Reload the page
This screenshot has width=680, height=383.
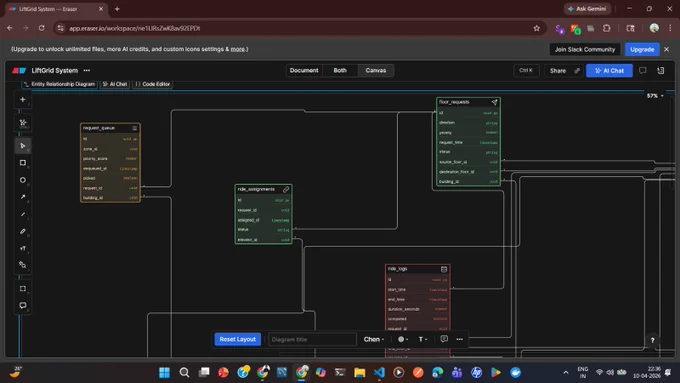pyautogui.click(x=41, y=28)
